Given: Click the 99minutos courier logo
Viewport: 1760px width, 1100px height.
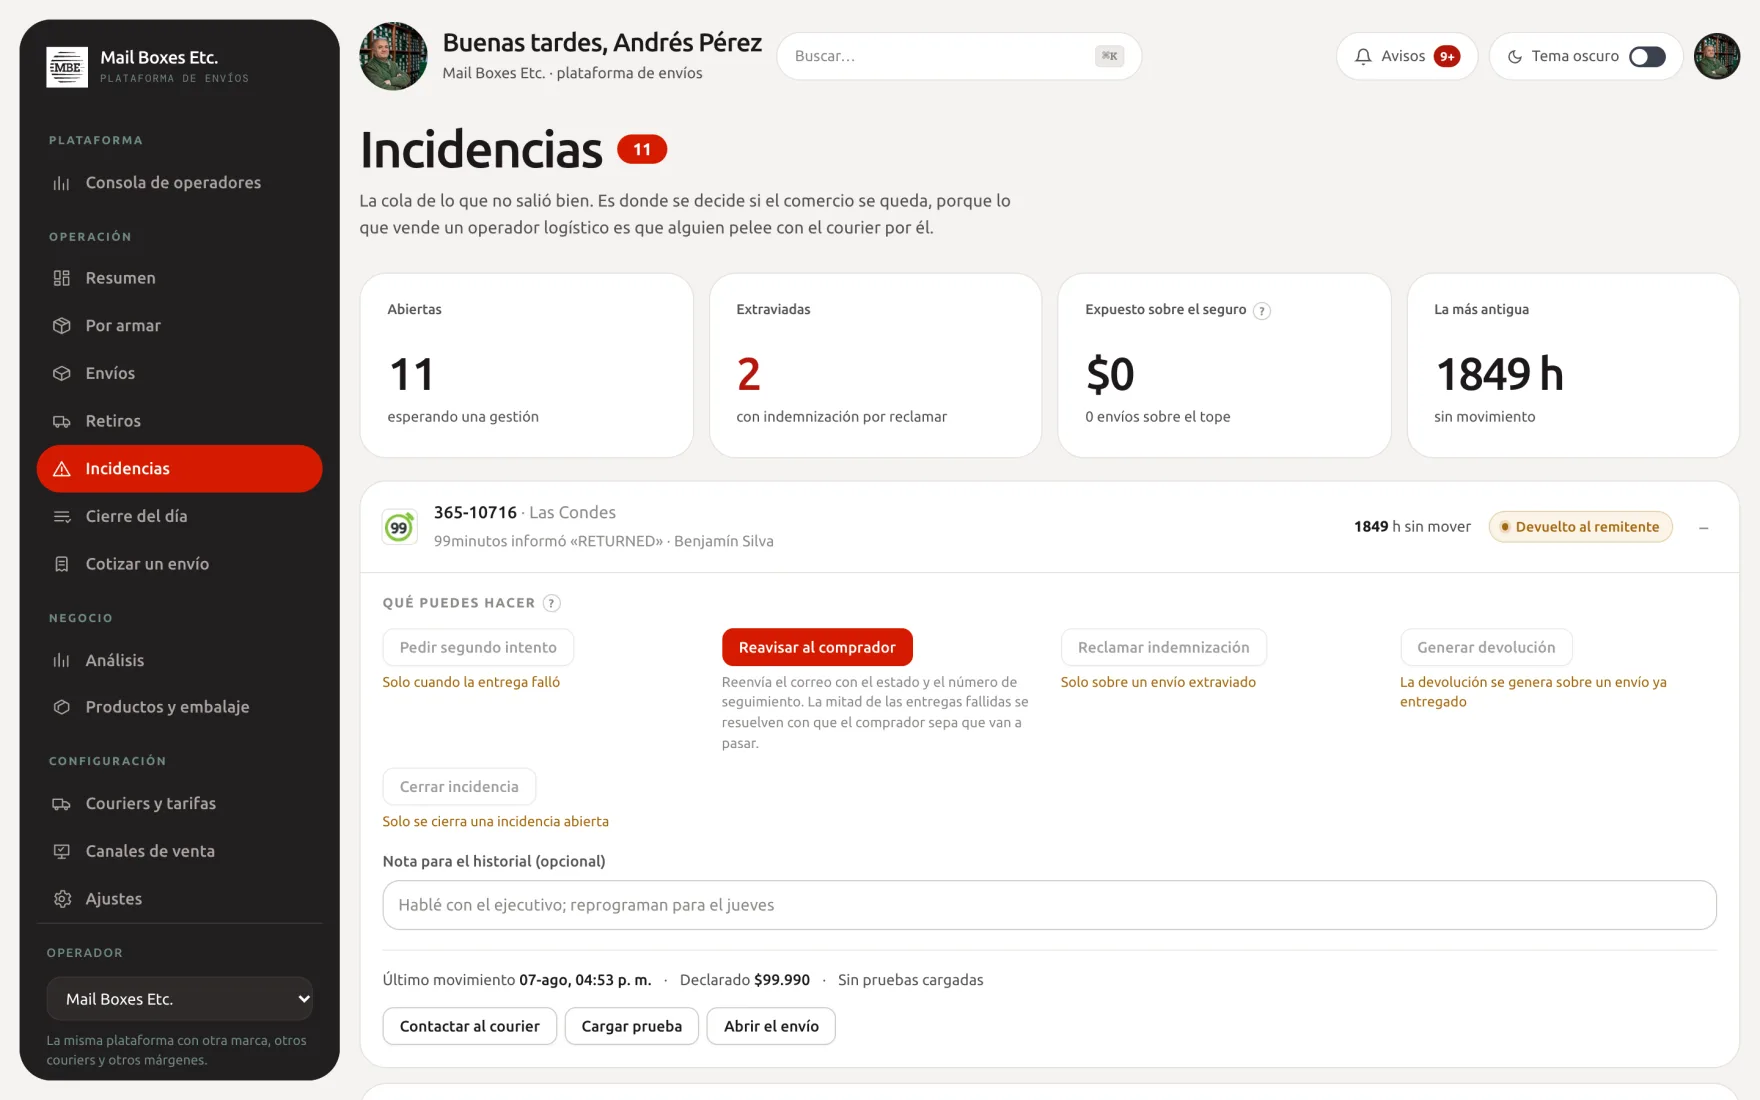Looking at the screenshot, I should [x=399, y=527].
